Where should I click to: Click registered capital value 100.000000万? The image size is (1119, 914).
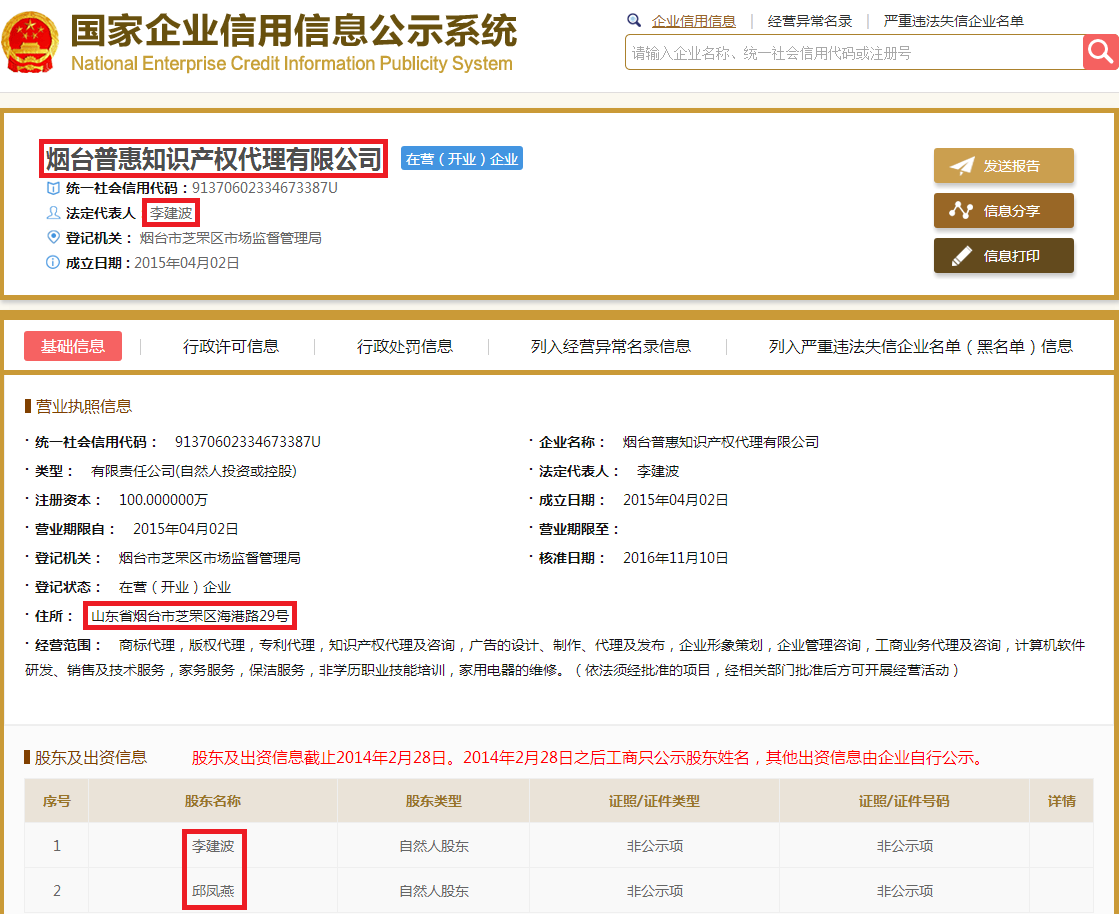click(163, 500)
